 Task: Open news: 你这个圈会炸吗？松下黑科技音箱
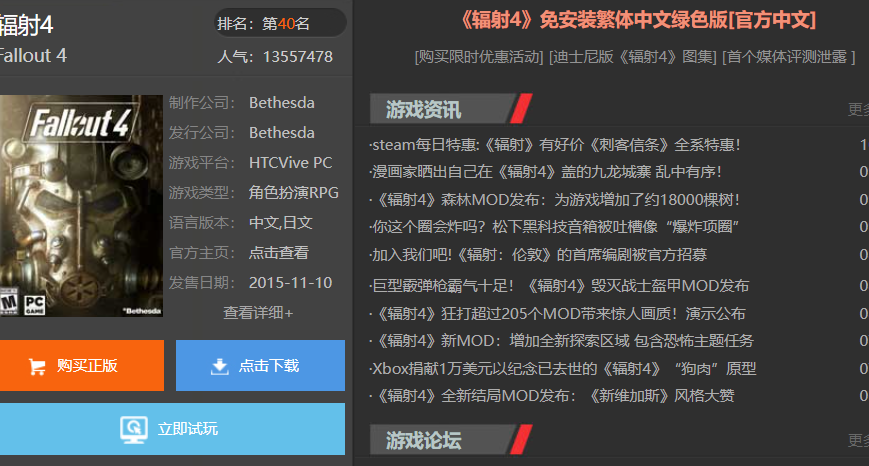(554, 227)
